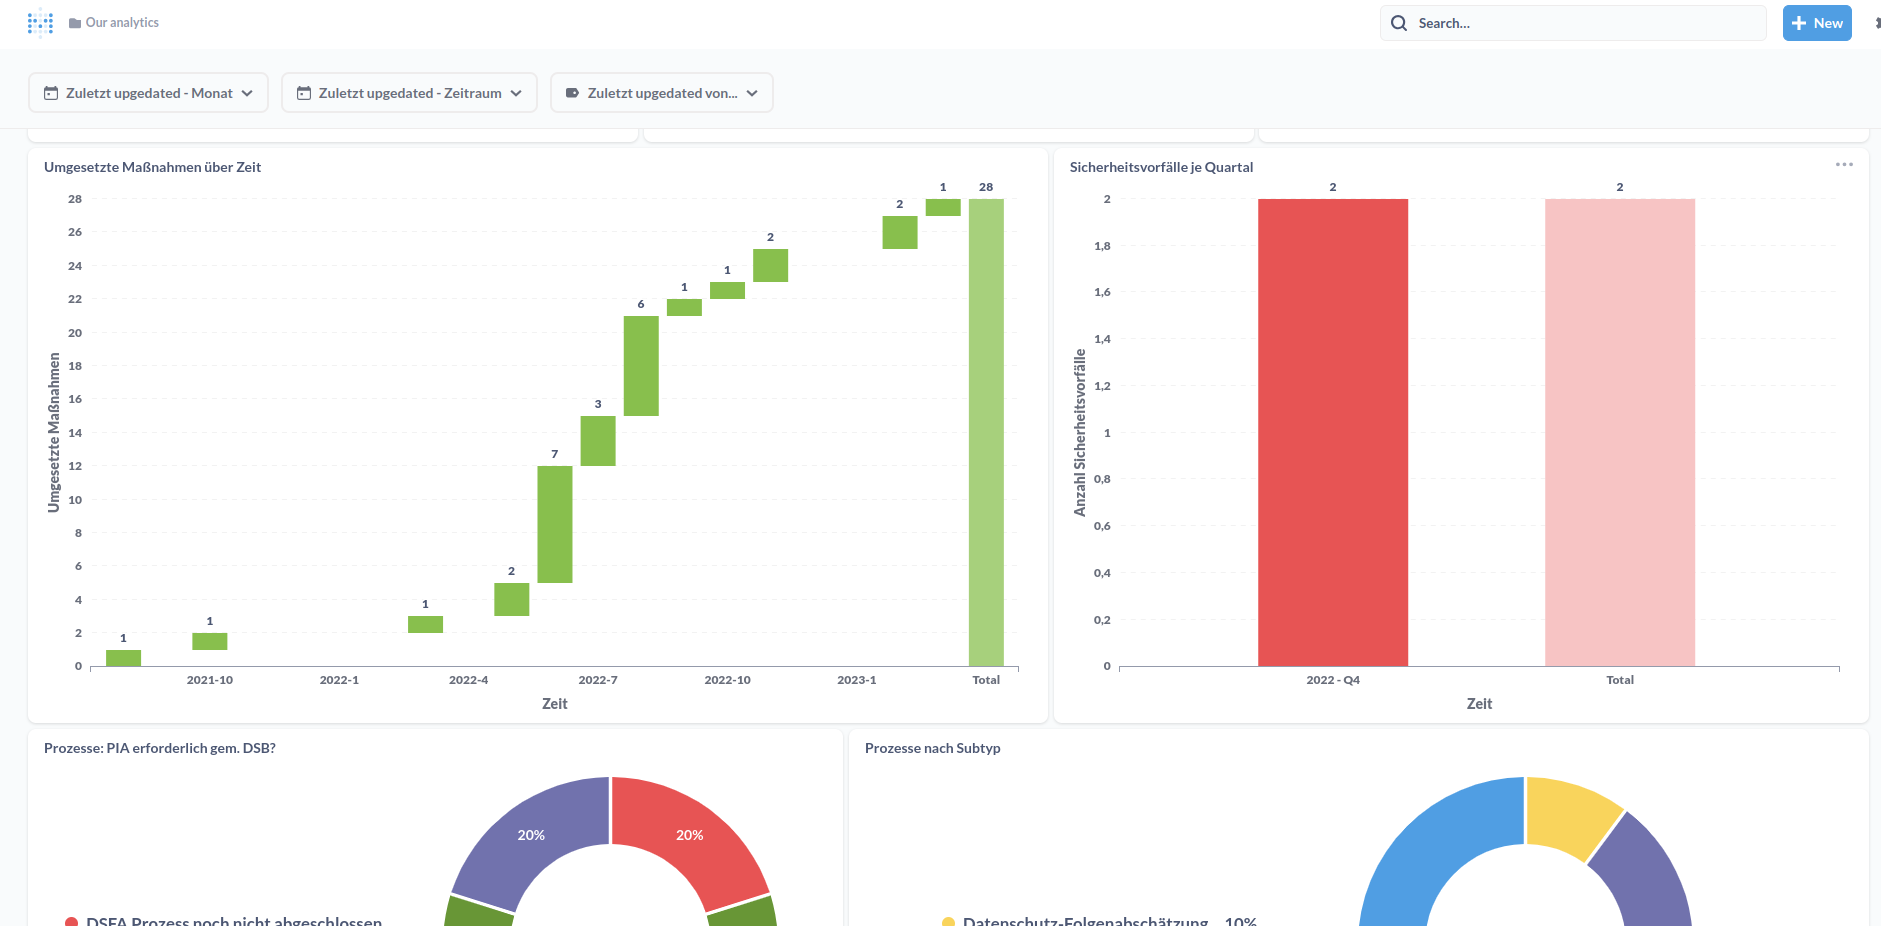The image size is (1881, 926).
Task: Click the search magnifier icon
Action: [x=1399, y=23]
